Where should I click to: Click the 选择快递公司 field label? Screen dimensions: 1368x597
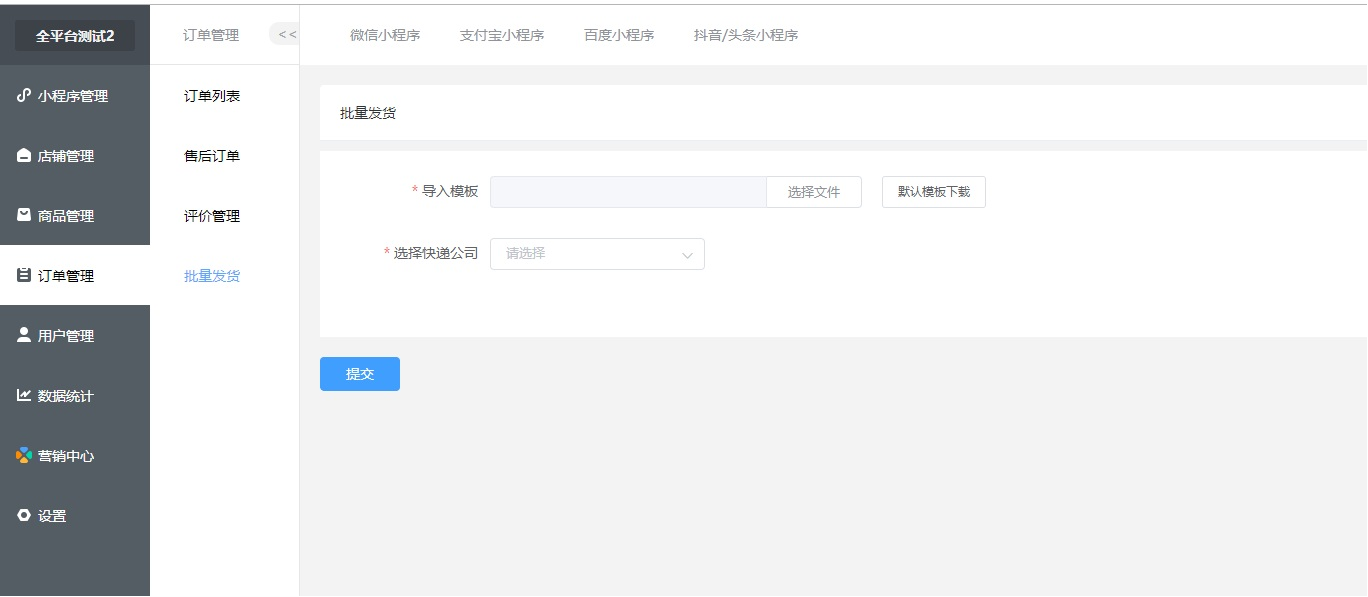tap(436, 253)
